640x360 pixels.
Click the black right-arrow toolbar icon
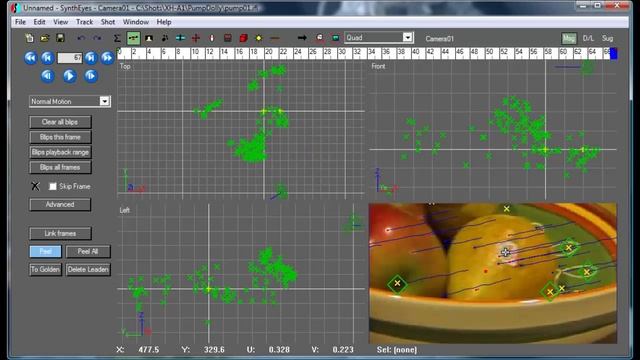click(x=302, y=38)
